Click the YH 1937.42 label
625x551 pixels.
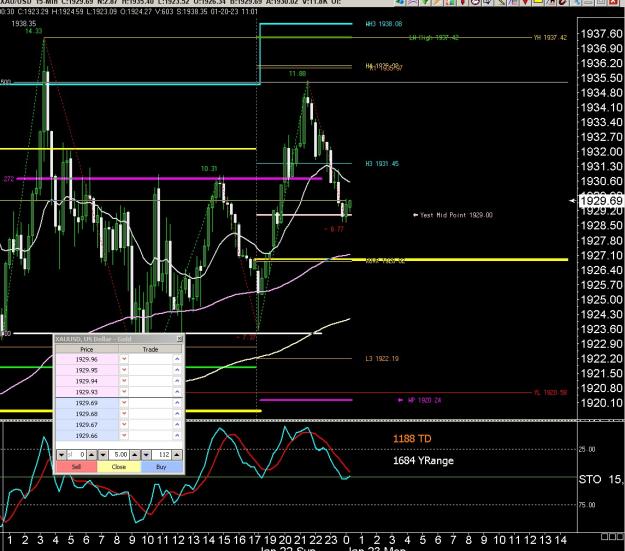point(550,37)
